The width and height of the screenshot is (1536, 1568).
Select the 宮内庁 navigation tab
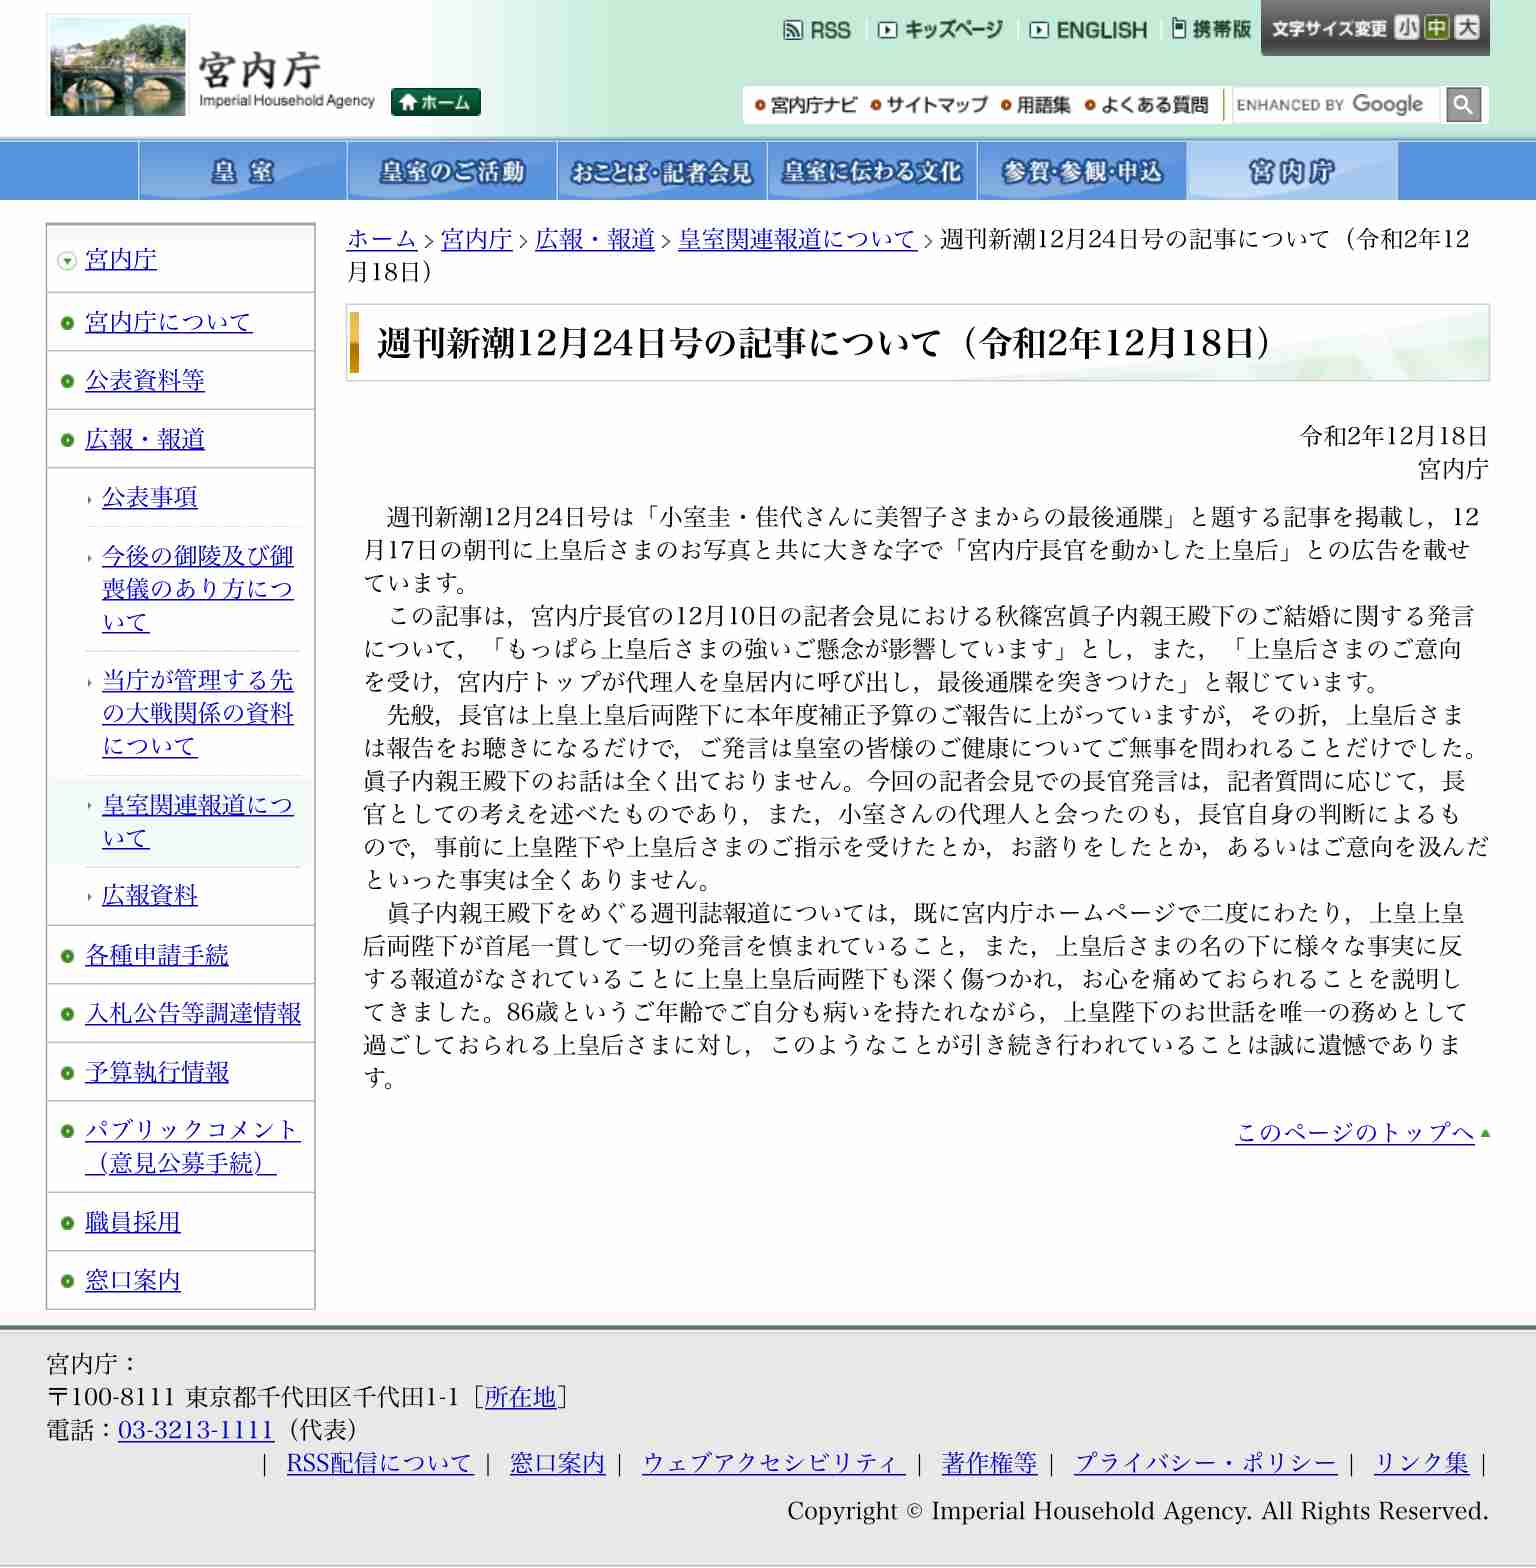1292,171
